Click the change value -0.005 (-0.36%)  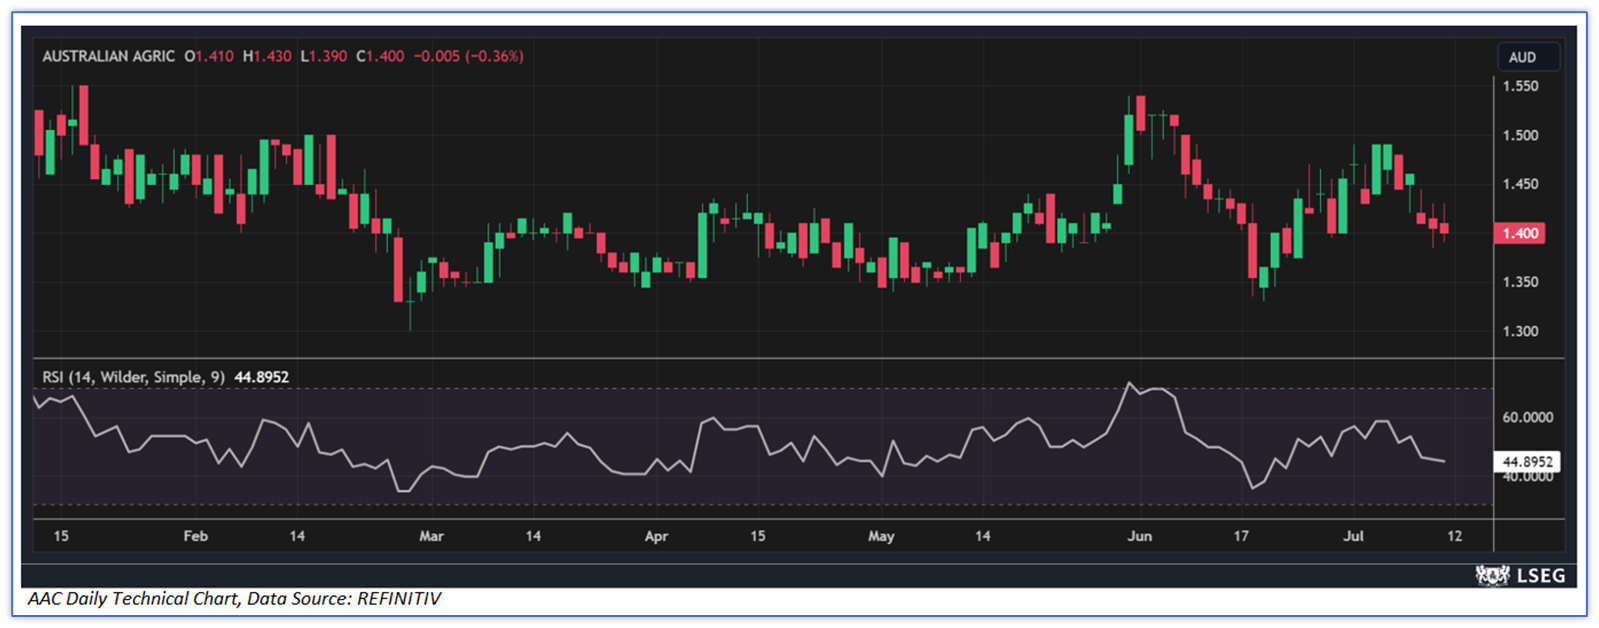468,56
